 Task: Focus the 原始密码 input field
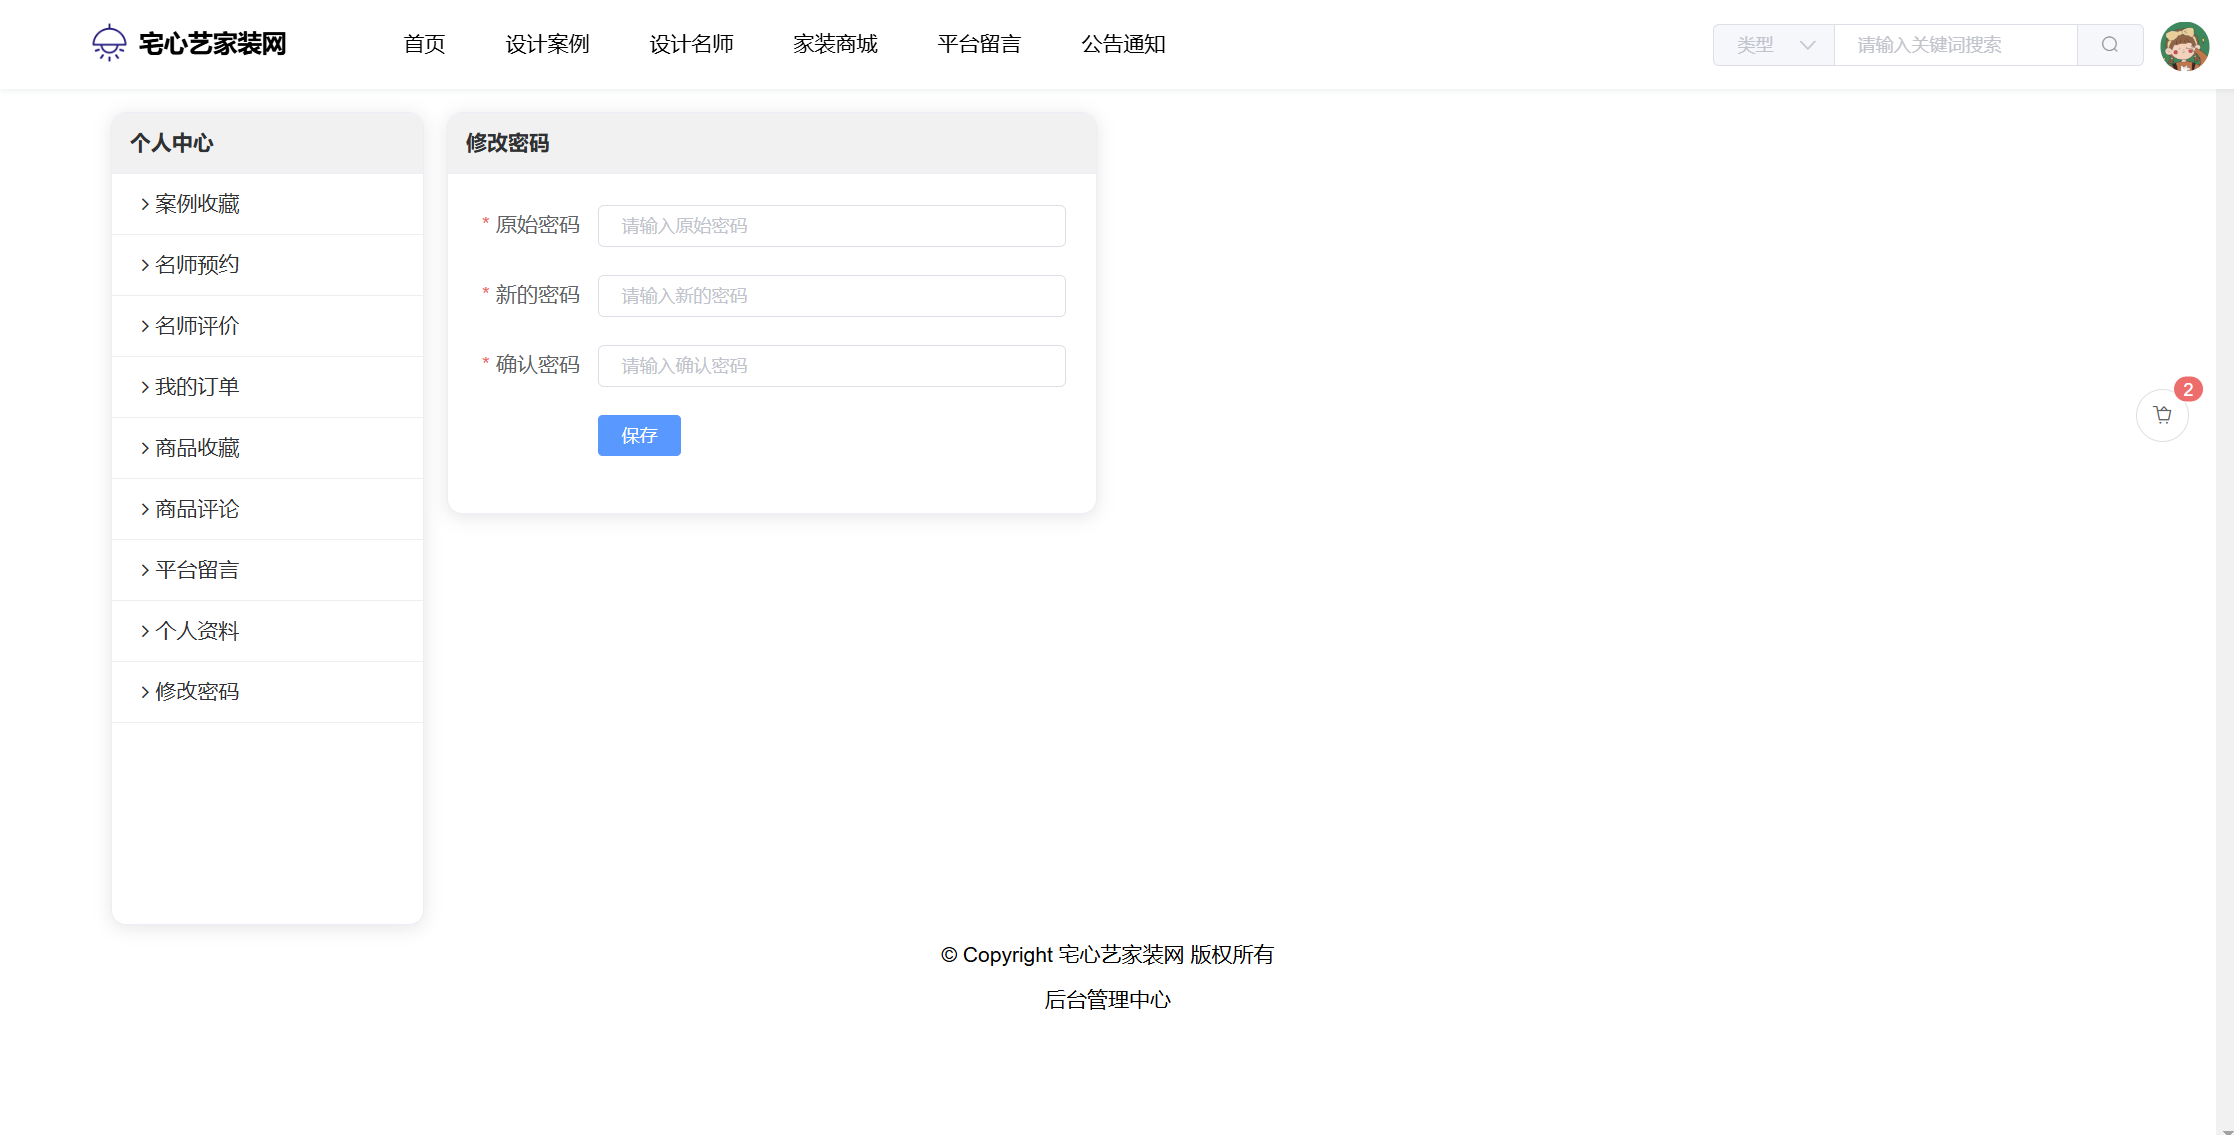coord(831,226)
